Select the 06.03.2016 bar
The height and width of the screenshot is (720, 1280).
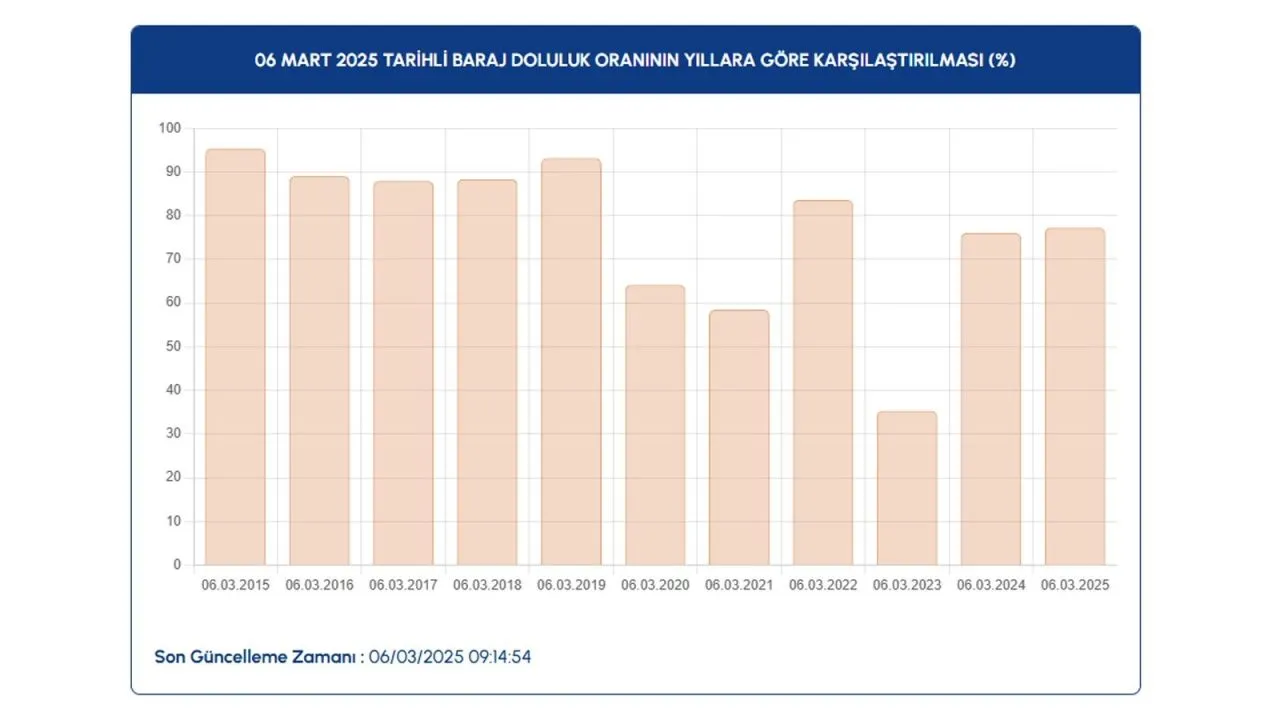tap(319, 371)
